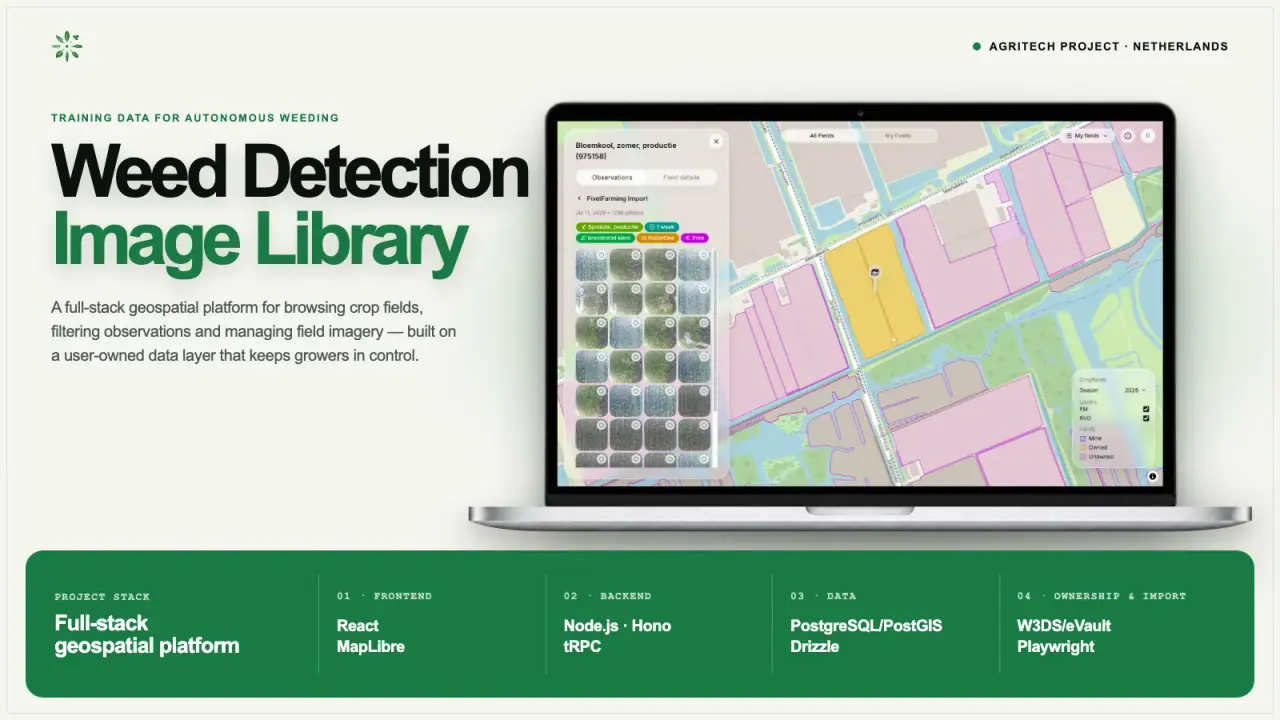Click the "W3DS/eVault" ownership entry
The height and width of the screenshot is (720, 1280).
coord(1064,626)
